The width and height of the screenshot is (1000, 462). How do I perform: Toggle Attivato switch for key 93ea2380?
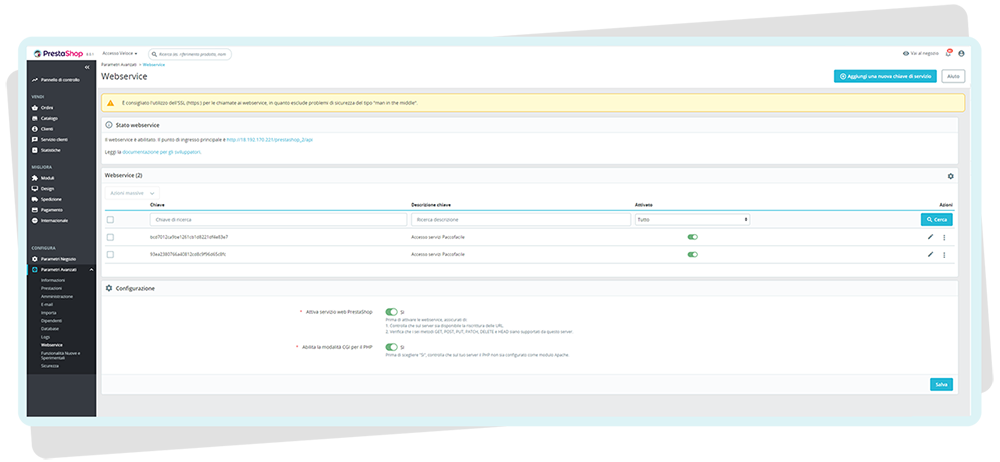[693, 254]
